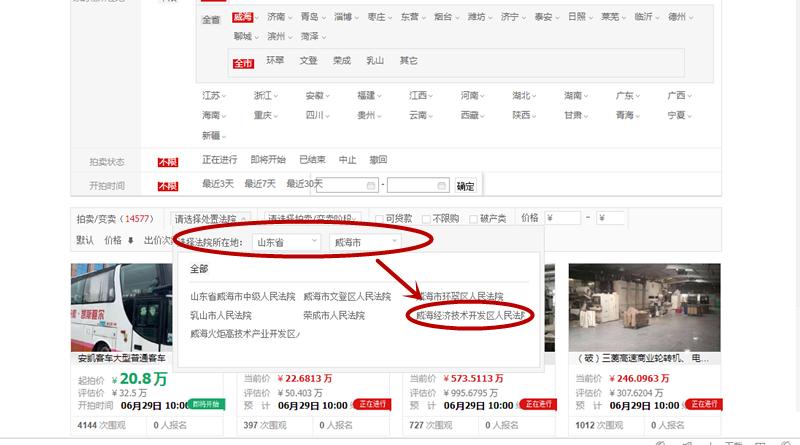Open the start date calendar icon
This screenshot has width=800, height=445.
[x=371, y=186]
